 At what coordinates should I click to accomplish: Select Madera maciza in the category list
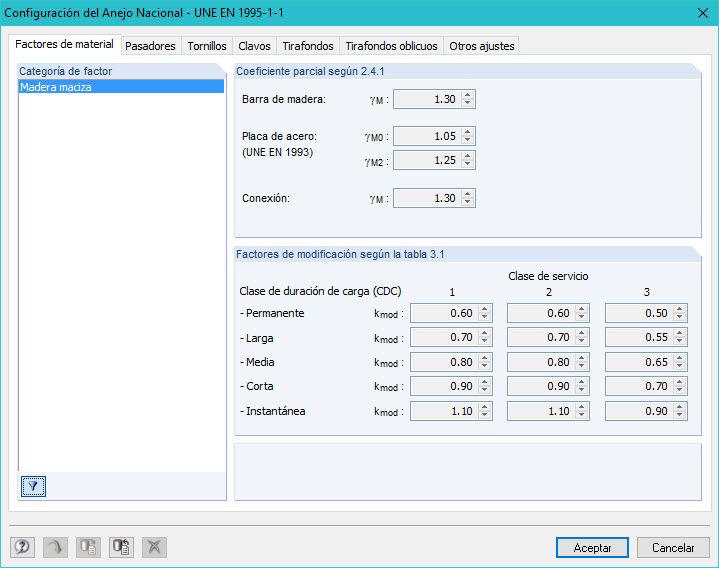point(121,87)
